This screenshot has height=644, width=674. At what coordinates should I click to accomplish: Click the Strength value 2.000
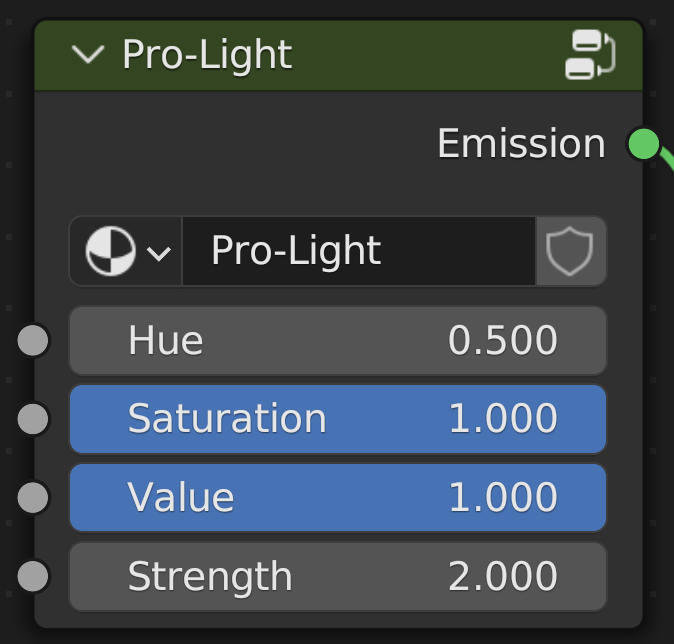[x=502, y=577]
